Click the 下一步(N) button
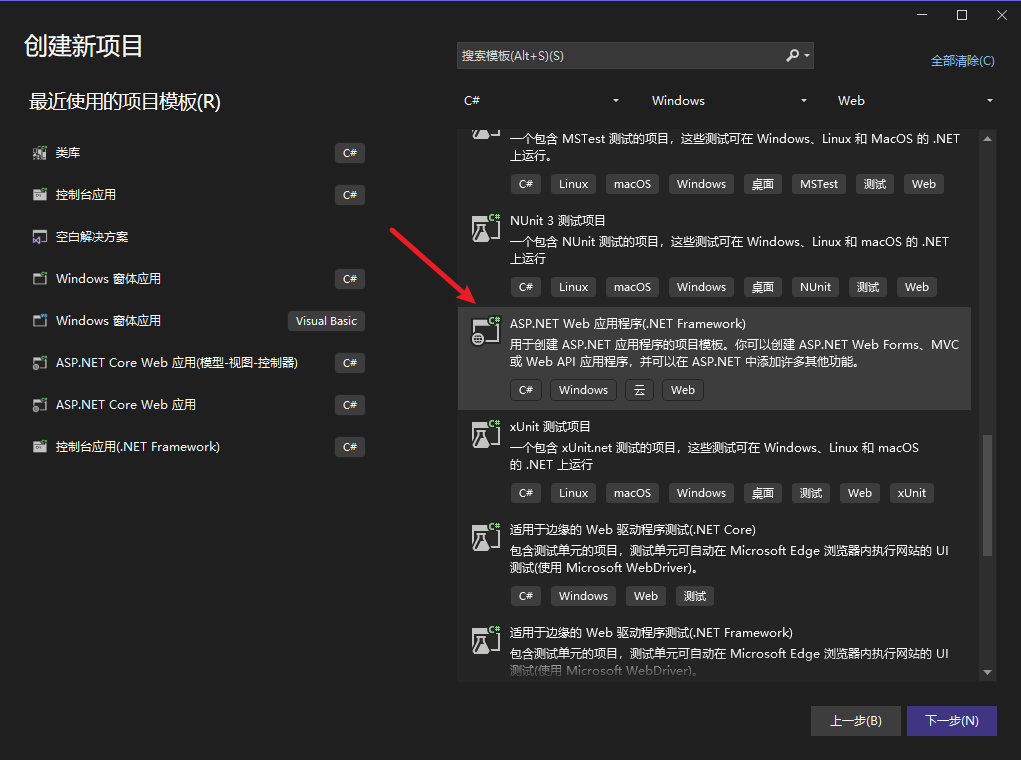Viewport: 1021px width, 760px height. pos(951,721)
